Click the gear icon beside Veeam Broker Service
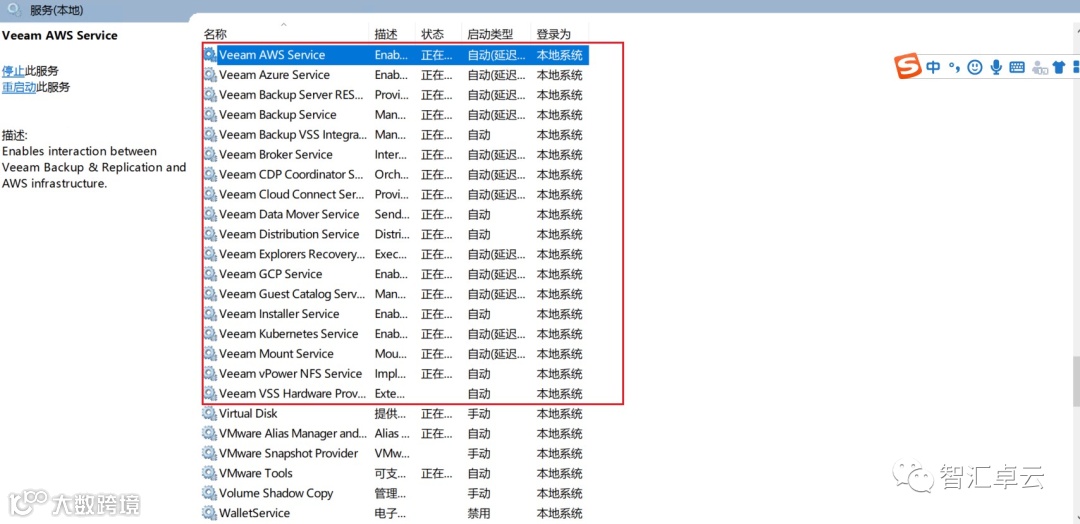1080x524 pixels. pos(209,154)
